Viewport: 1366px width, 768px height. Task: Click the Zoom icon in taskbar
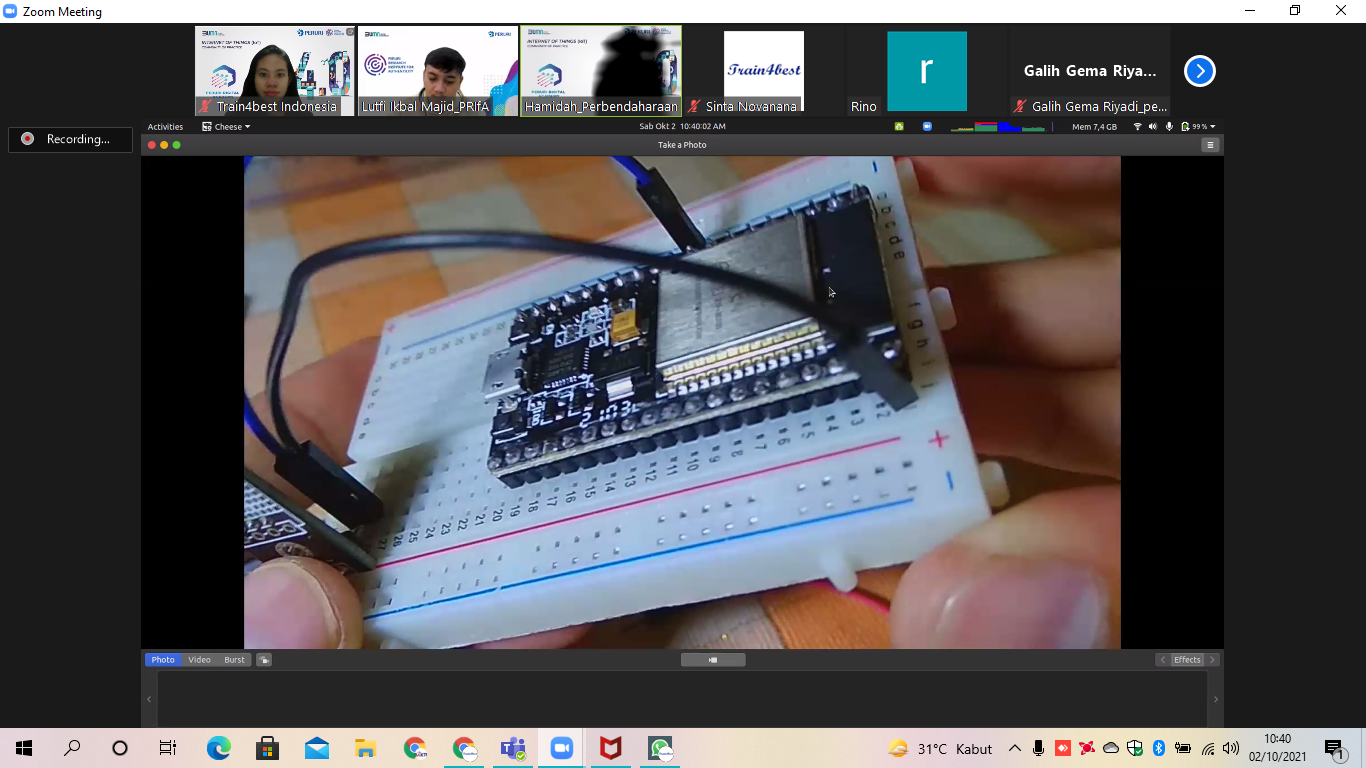(561, 748)
